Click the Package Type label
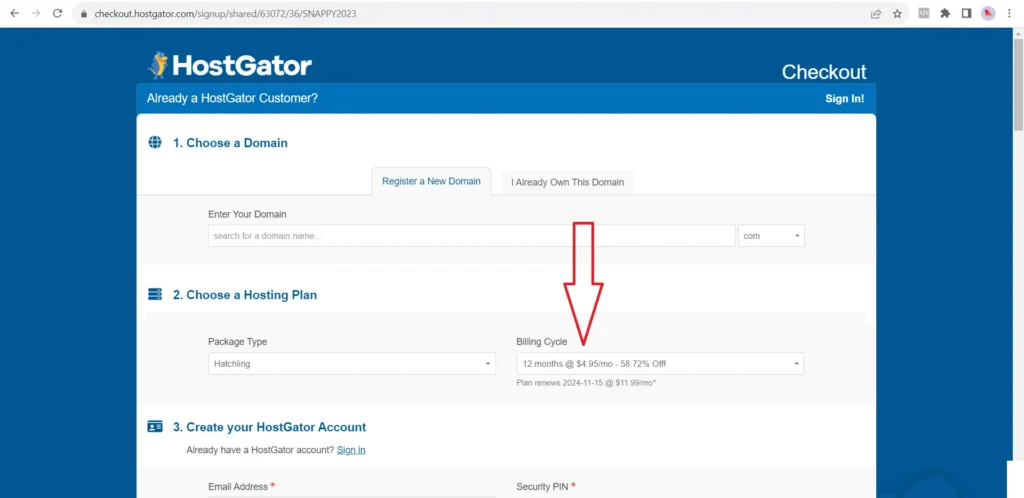Viewport: 1024px width, 498px height. point(238,342)
